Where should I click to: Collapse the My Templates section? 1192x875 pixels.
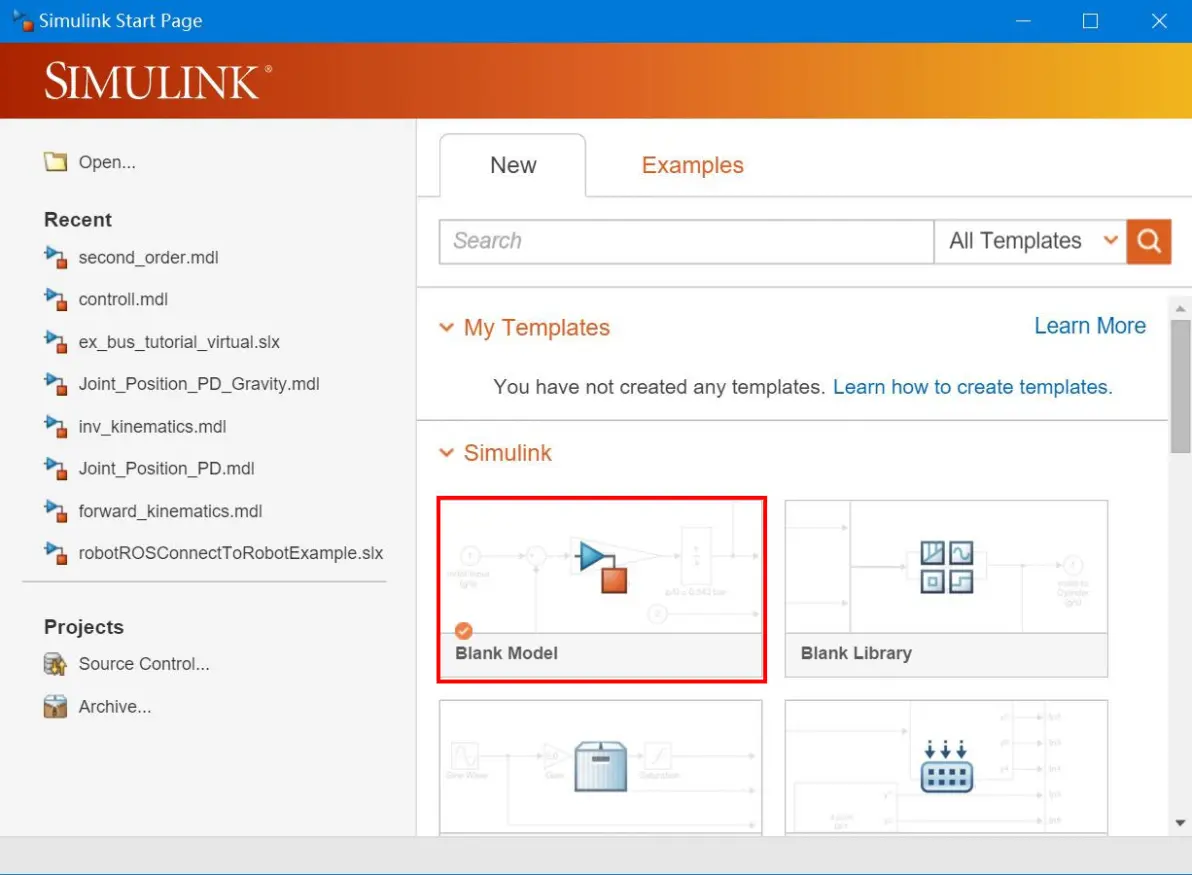[446, 328]
